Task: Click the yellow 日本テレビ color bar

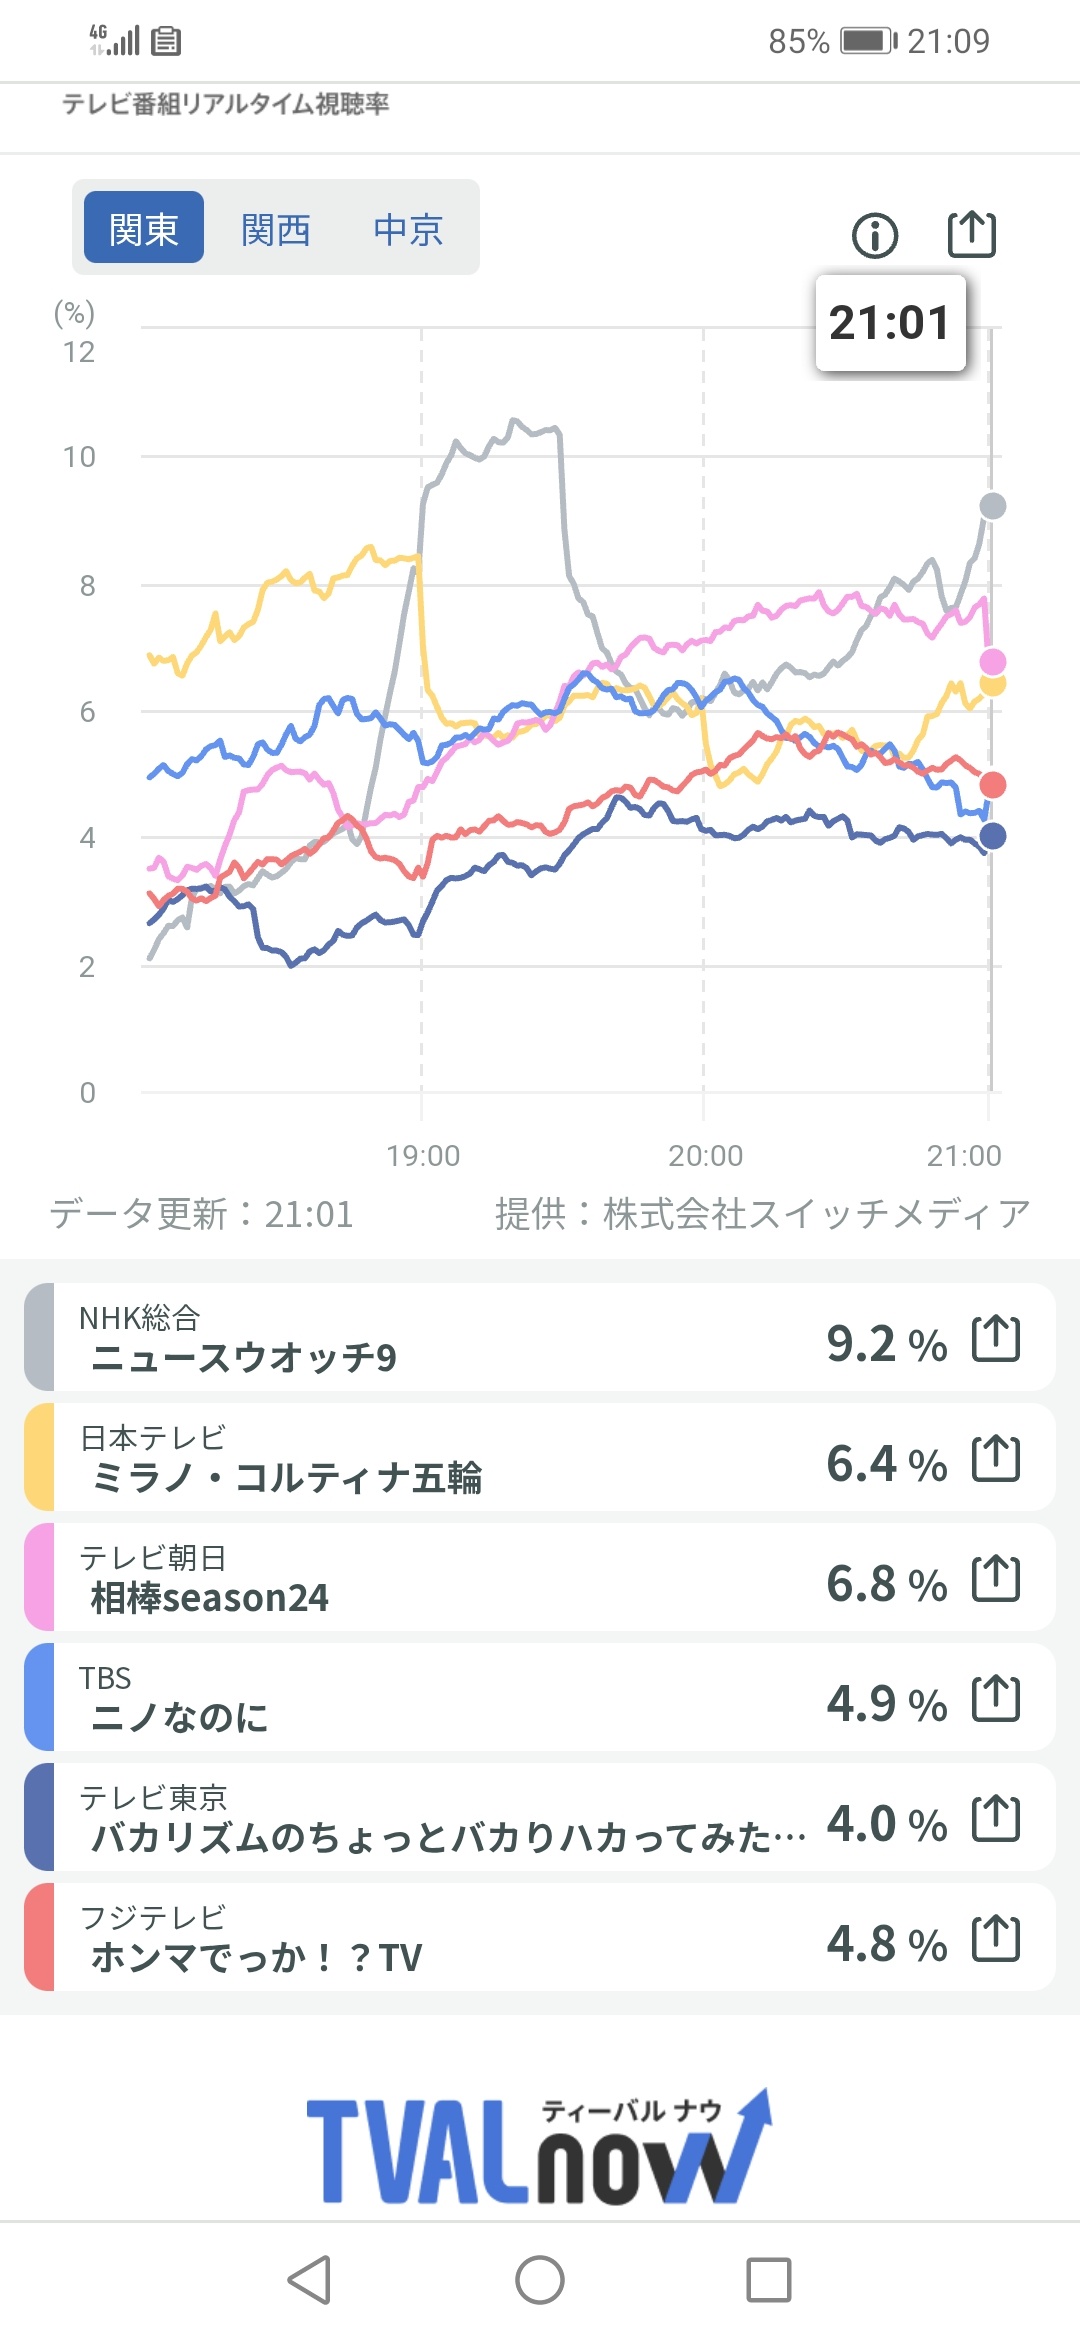Action: coord(39,1457)
